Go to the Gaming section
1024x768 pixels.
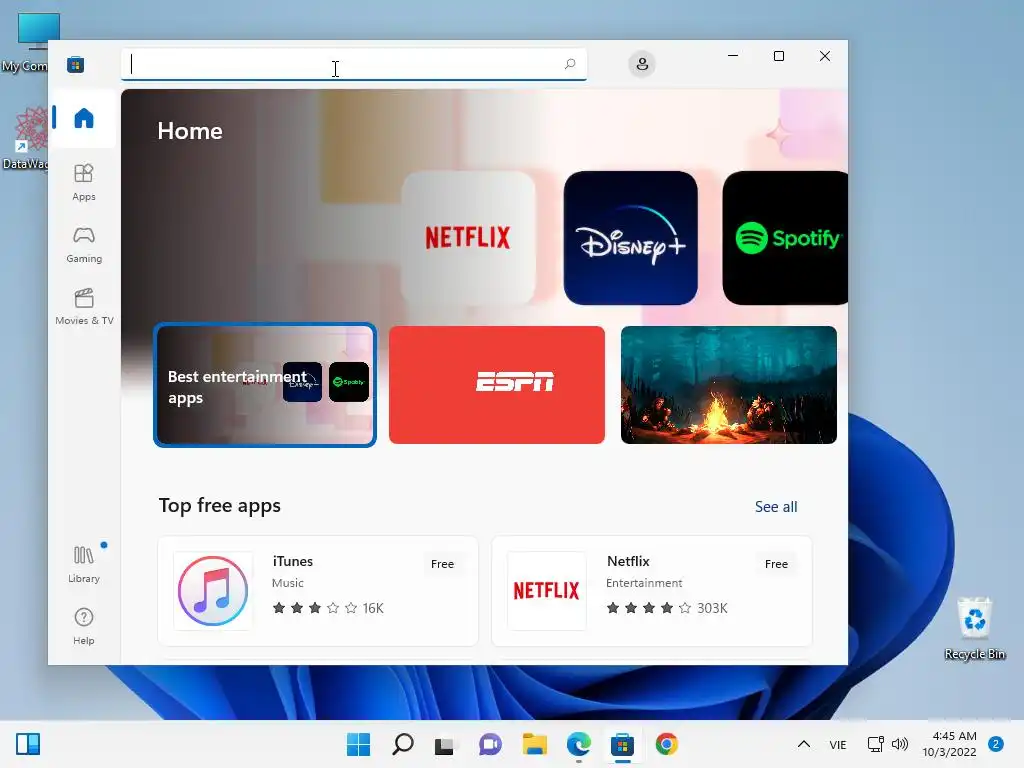84,245
